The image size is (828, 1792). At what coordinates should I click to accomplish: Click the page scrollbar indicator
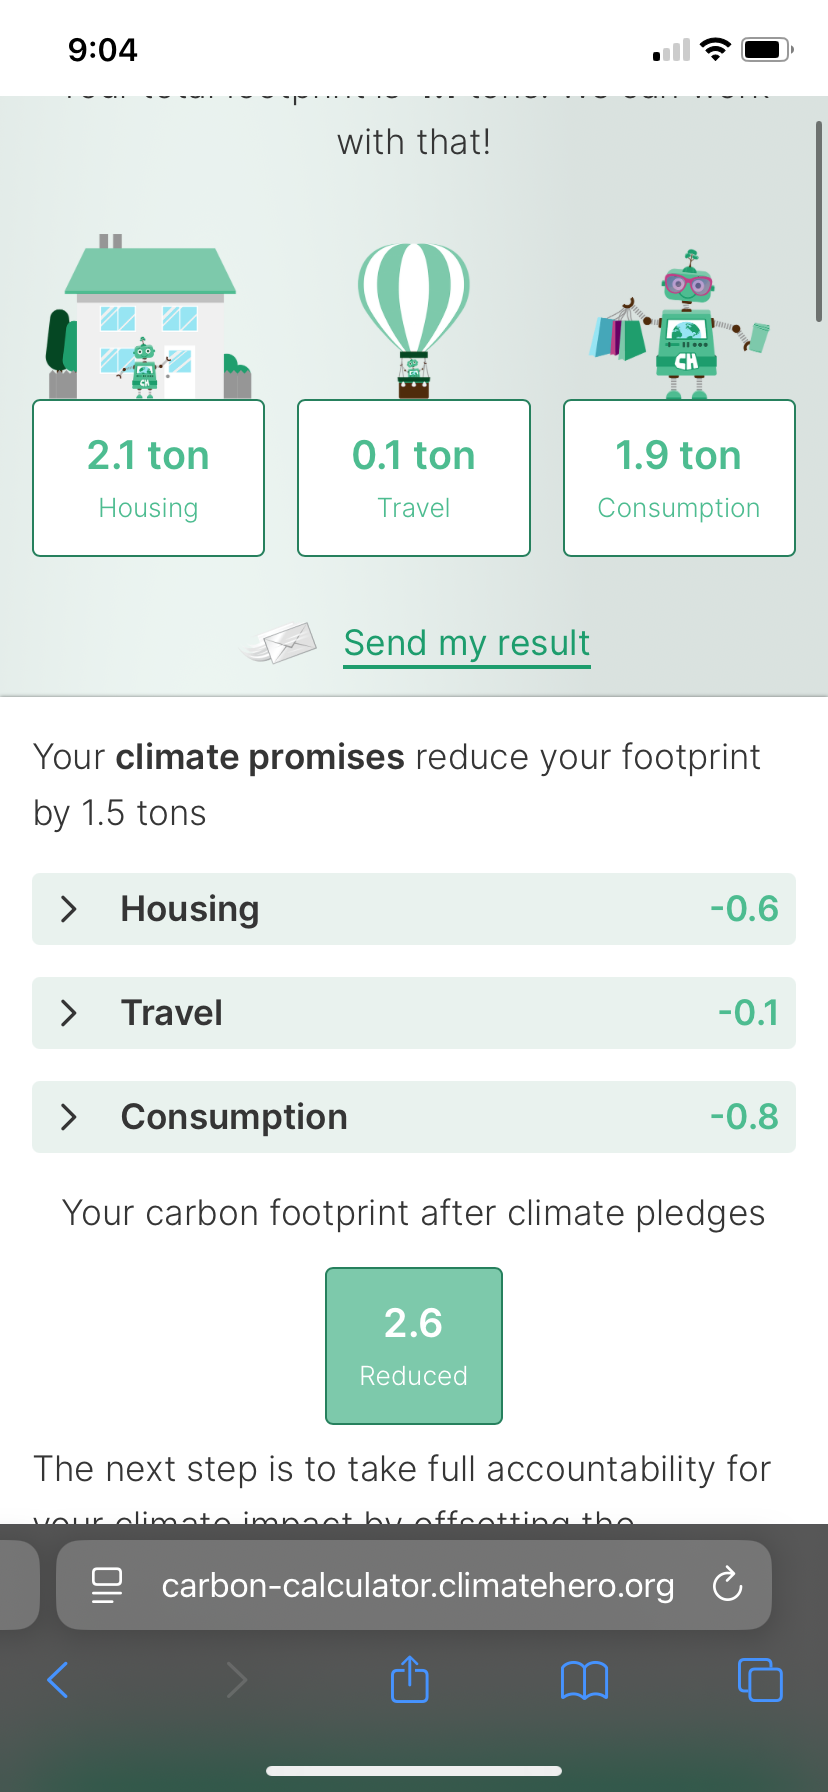coord(819,222)
